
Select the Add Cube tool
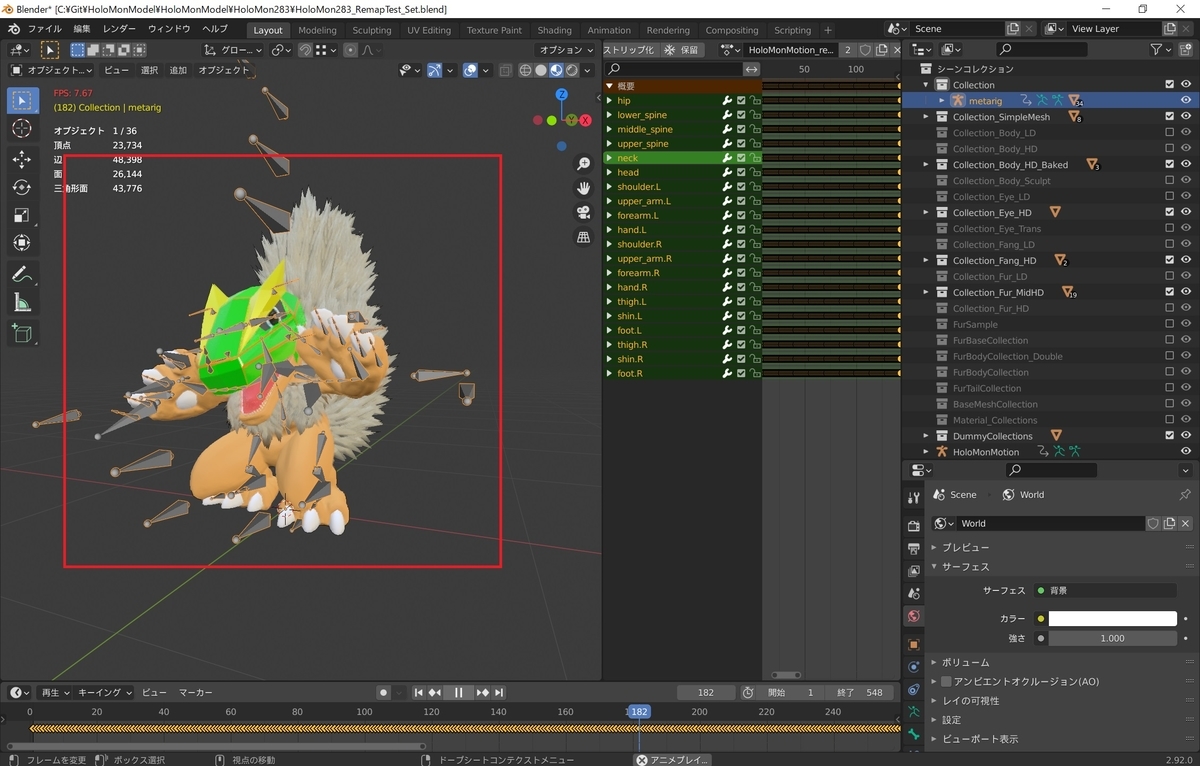[x=22, y=334]
